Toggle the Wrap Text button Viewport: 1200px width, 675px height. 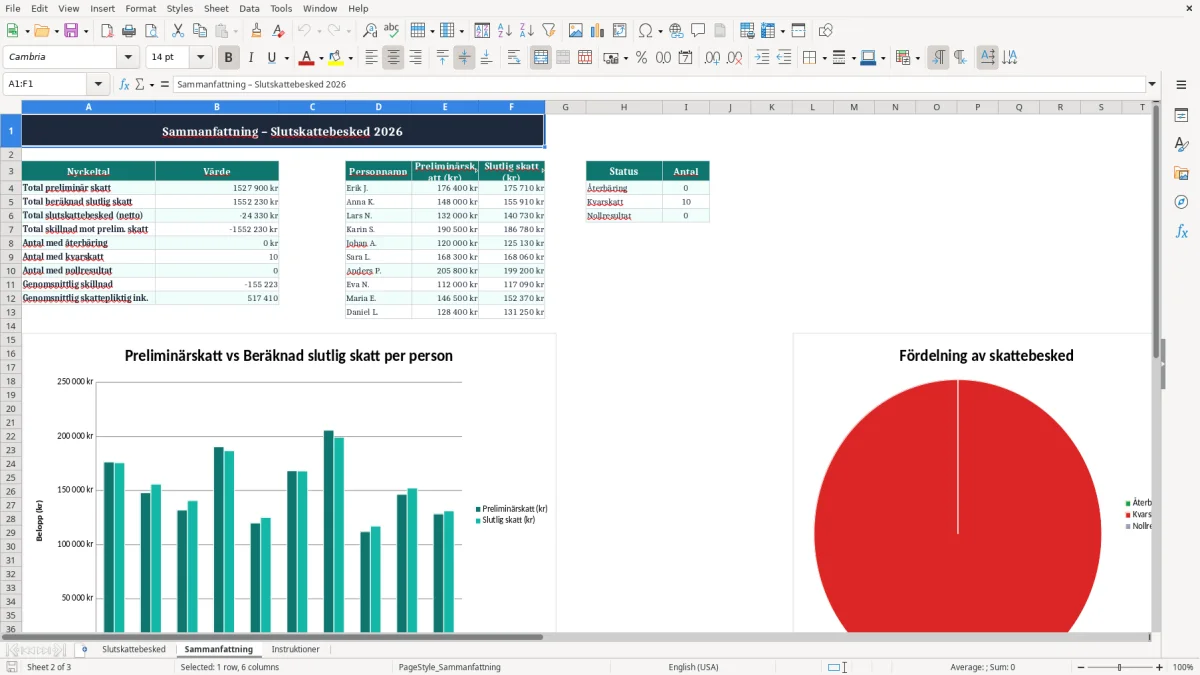pos(514,58)
